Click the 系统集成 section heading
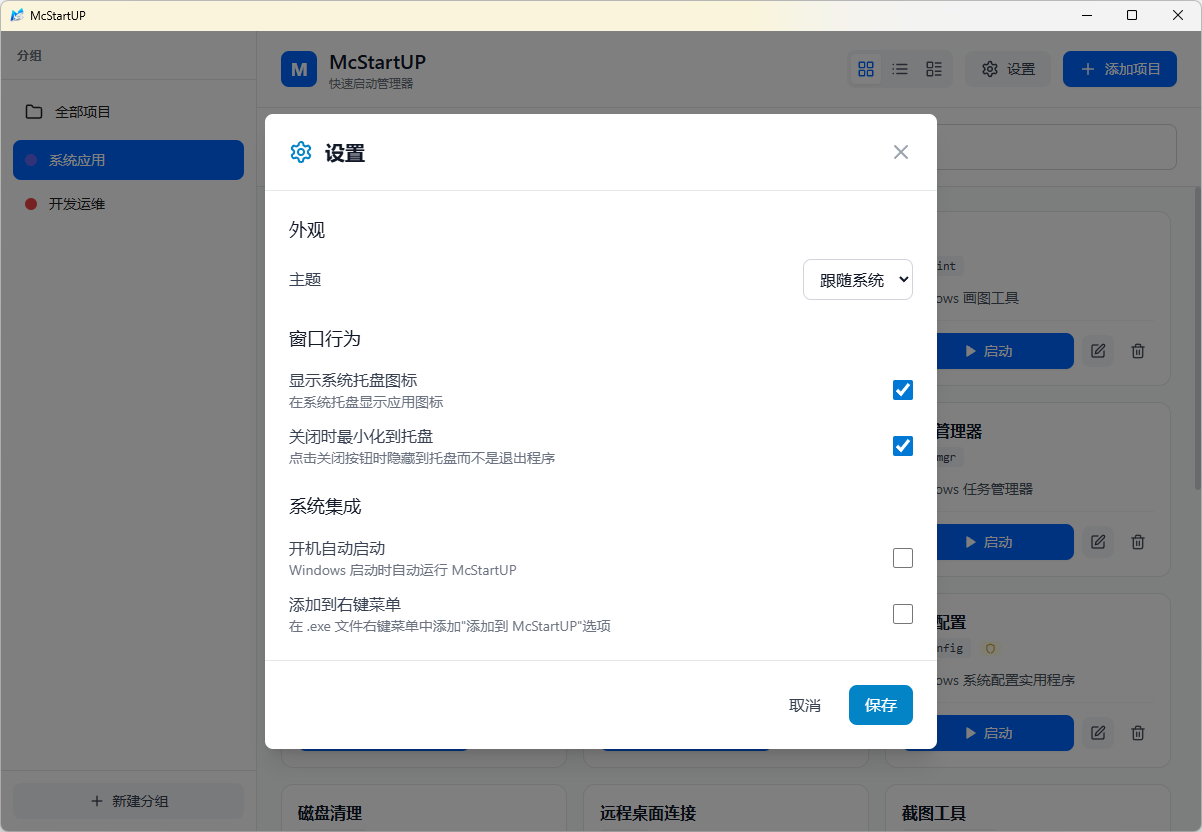 click(325, 506)
